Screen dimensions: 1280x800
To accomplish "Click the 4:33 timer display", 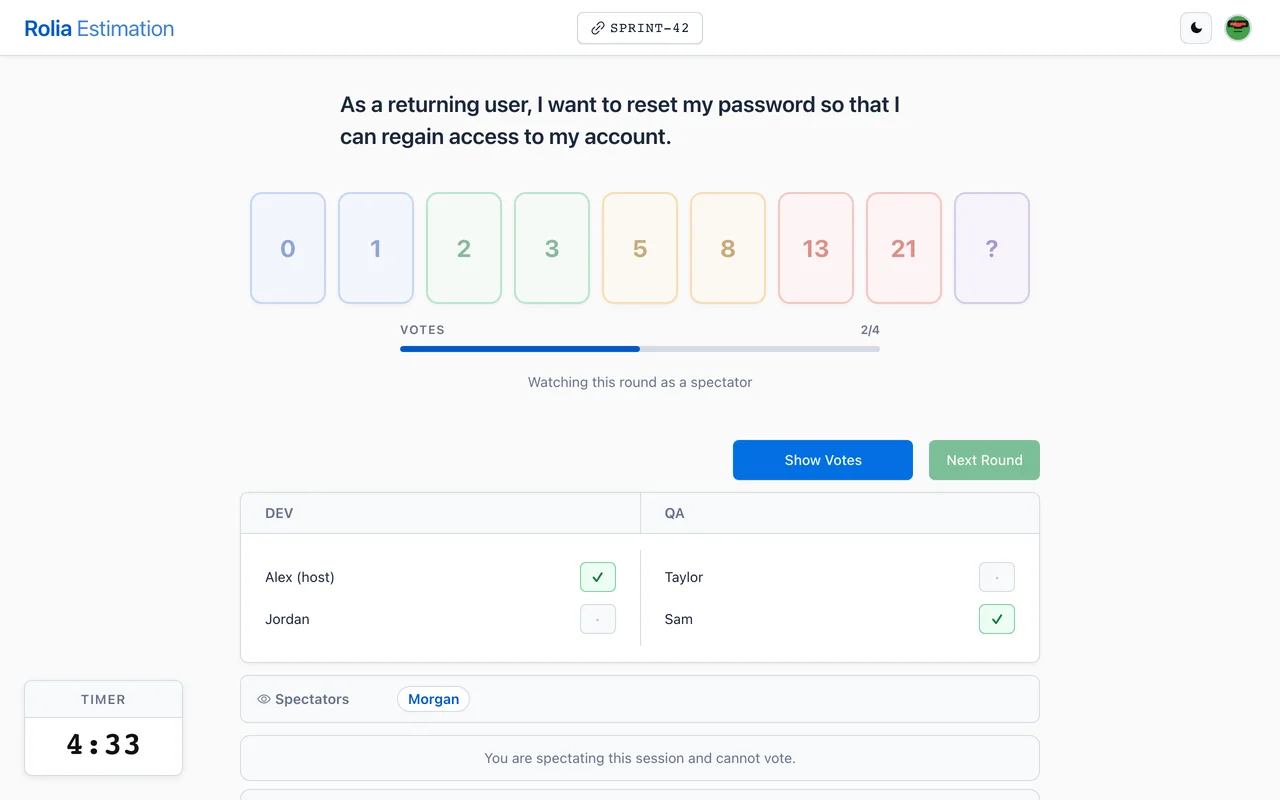I will 104,745.
